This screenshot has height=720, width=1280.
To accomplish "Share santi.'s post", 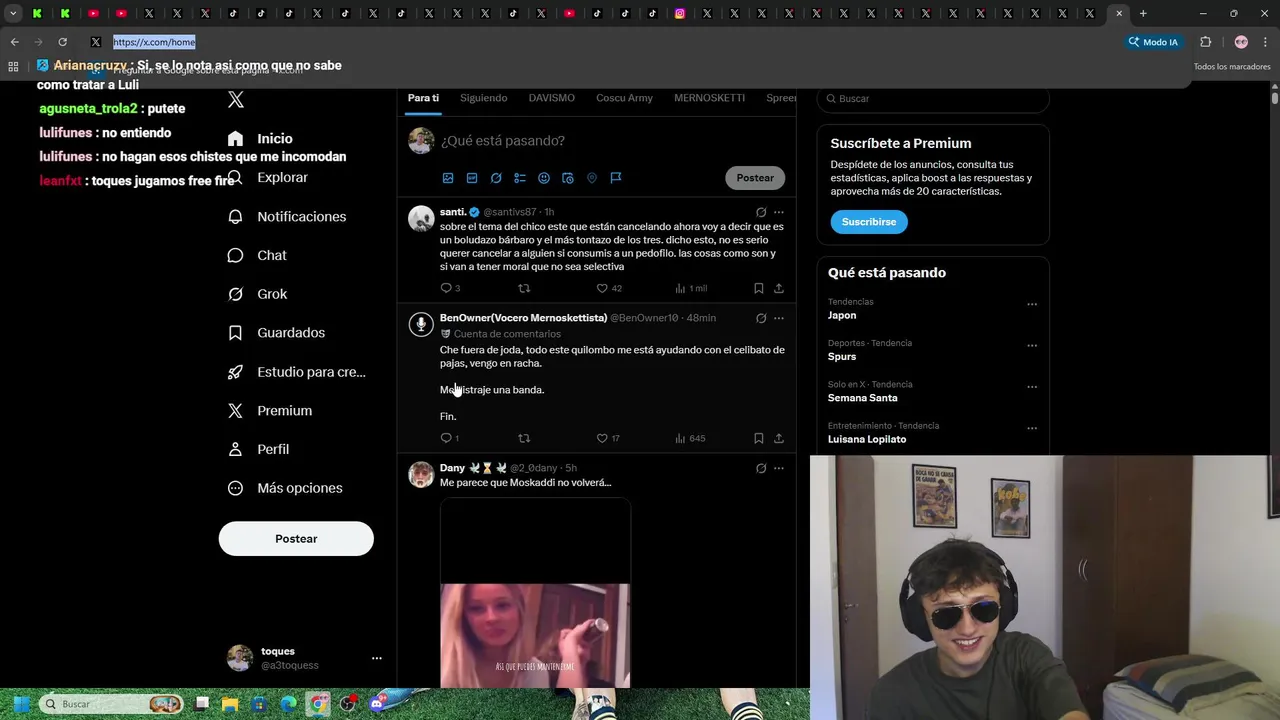I will coord(779,288).
